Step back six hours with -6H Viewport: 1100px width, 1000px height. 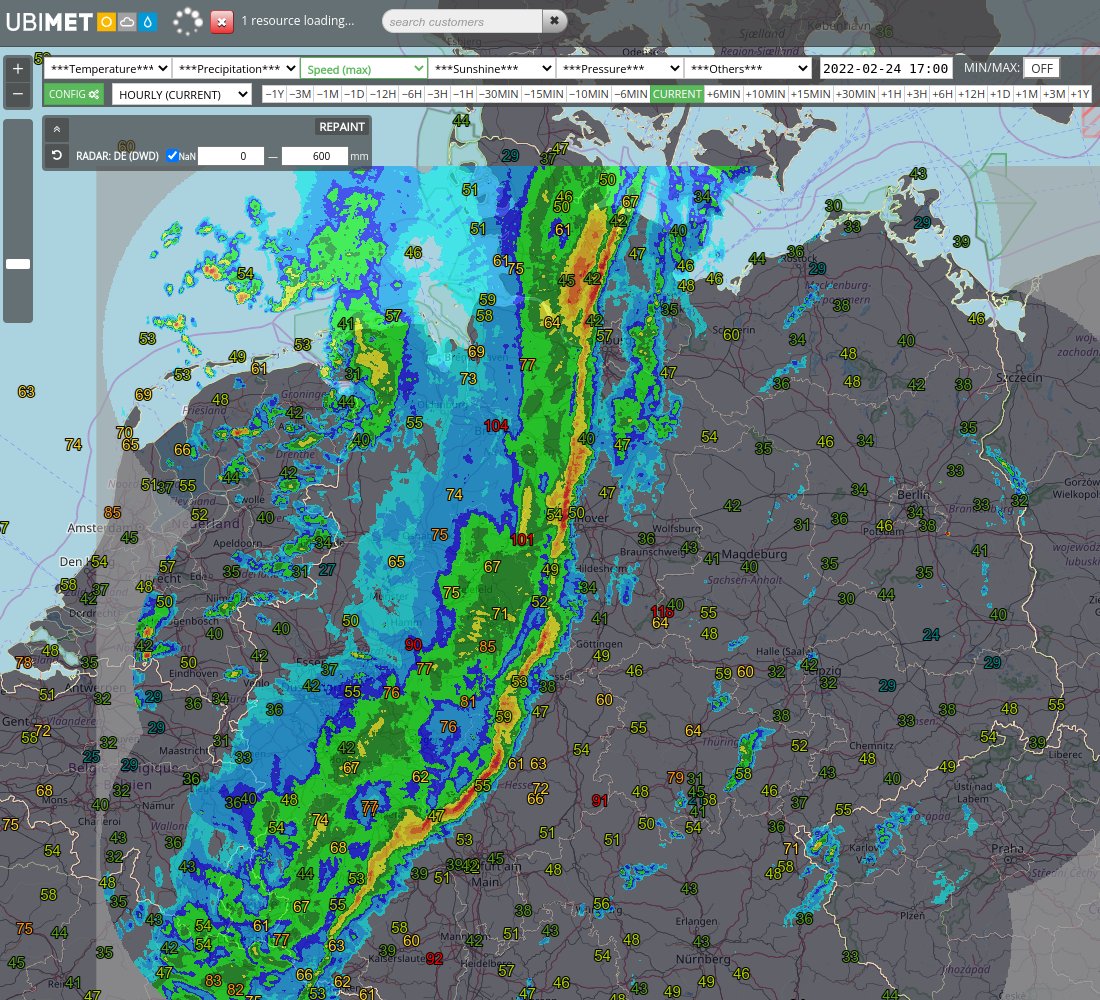412,94
